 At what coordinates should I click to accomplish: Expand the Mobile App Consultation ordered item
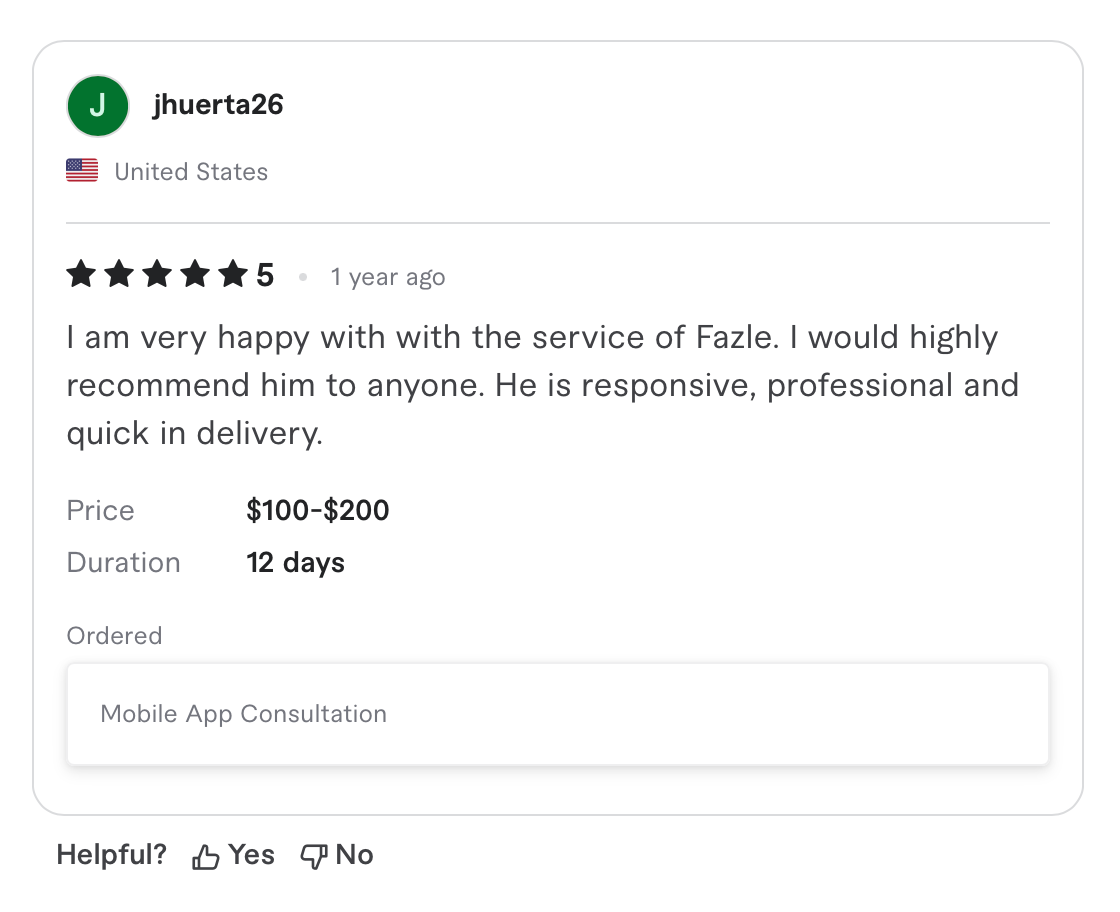pos(557,713)
